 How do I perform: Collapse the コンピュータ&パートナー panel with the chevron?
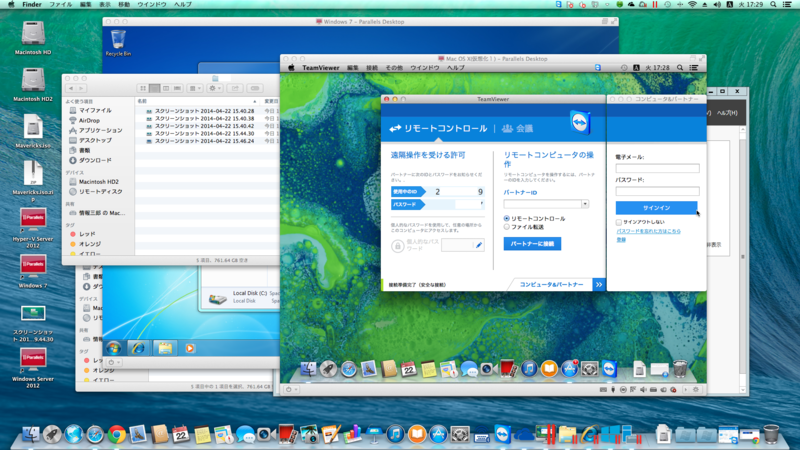598,284
